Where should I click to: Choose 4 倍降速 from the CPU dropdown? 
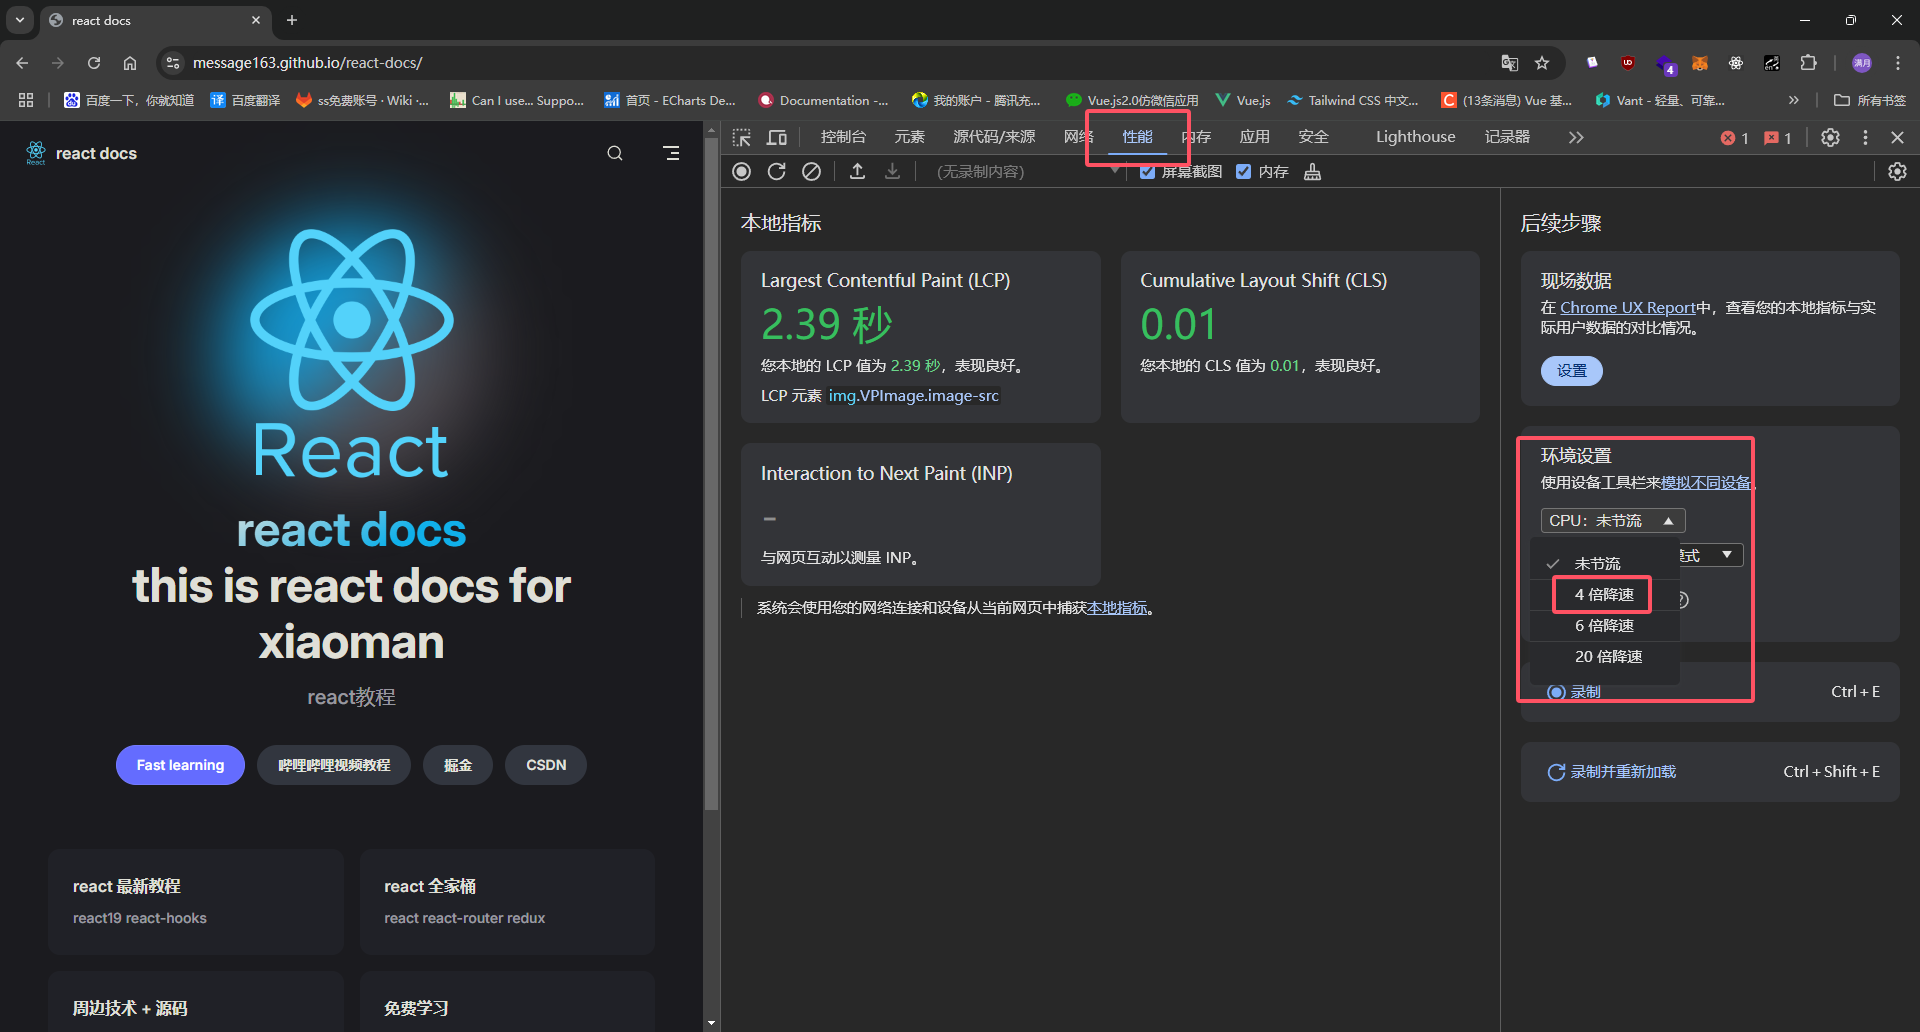pos(1603,595)
